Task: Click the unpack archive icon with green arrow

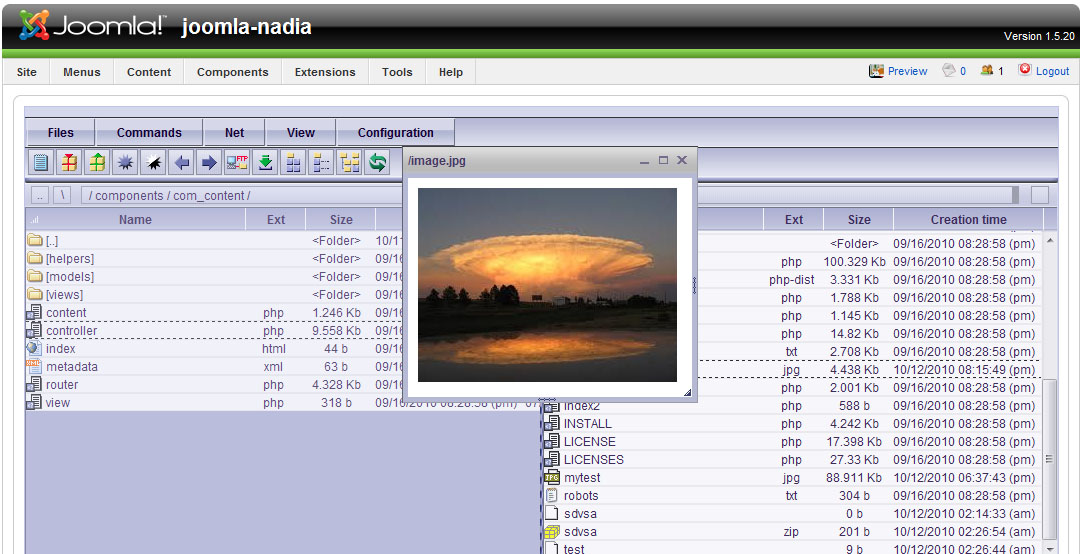Action: click(97, 162)
